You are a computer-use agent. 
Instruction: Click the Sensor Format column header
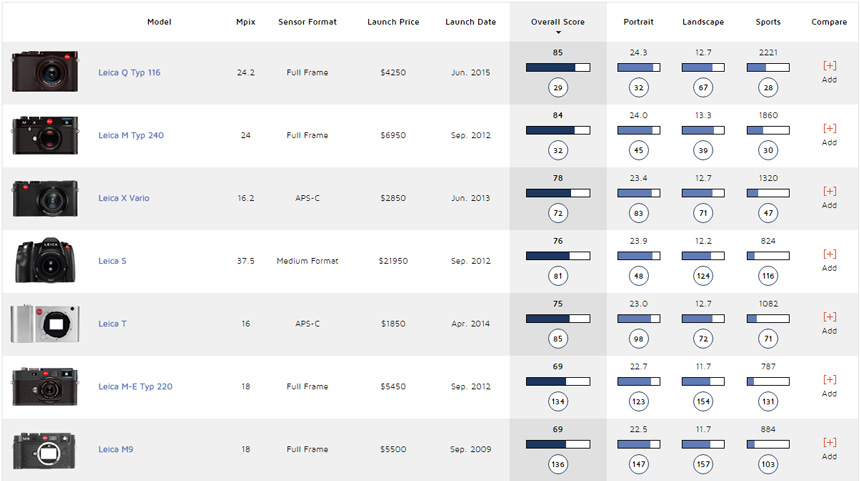(307, 22)
